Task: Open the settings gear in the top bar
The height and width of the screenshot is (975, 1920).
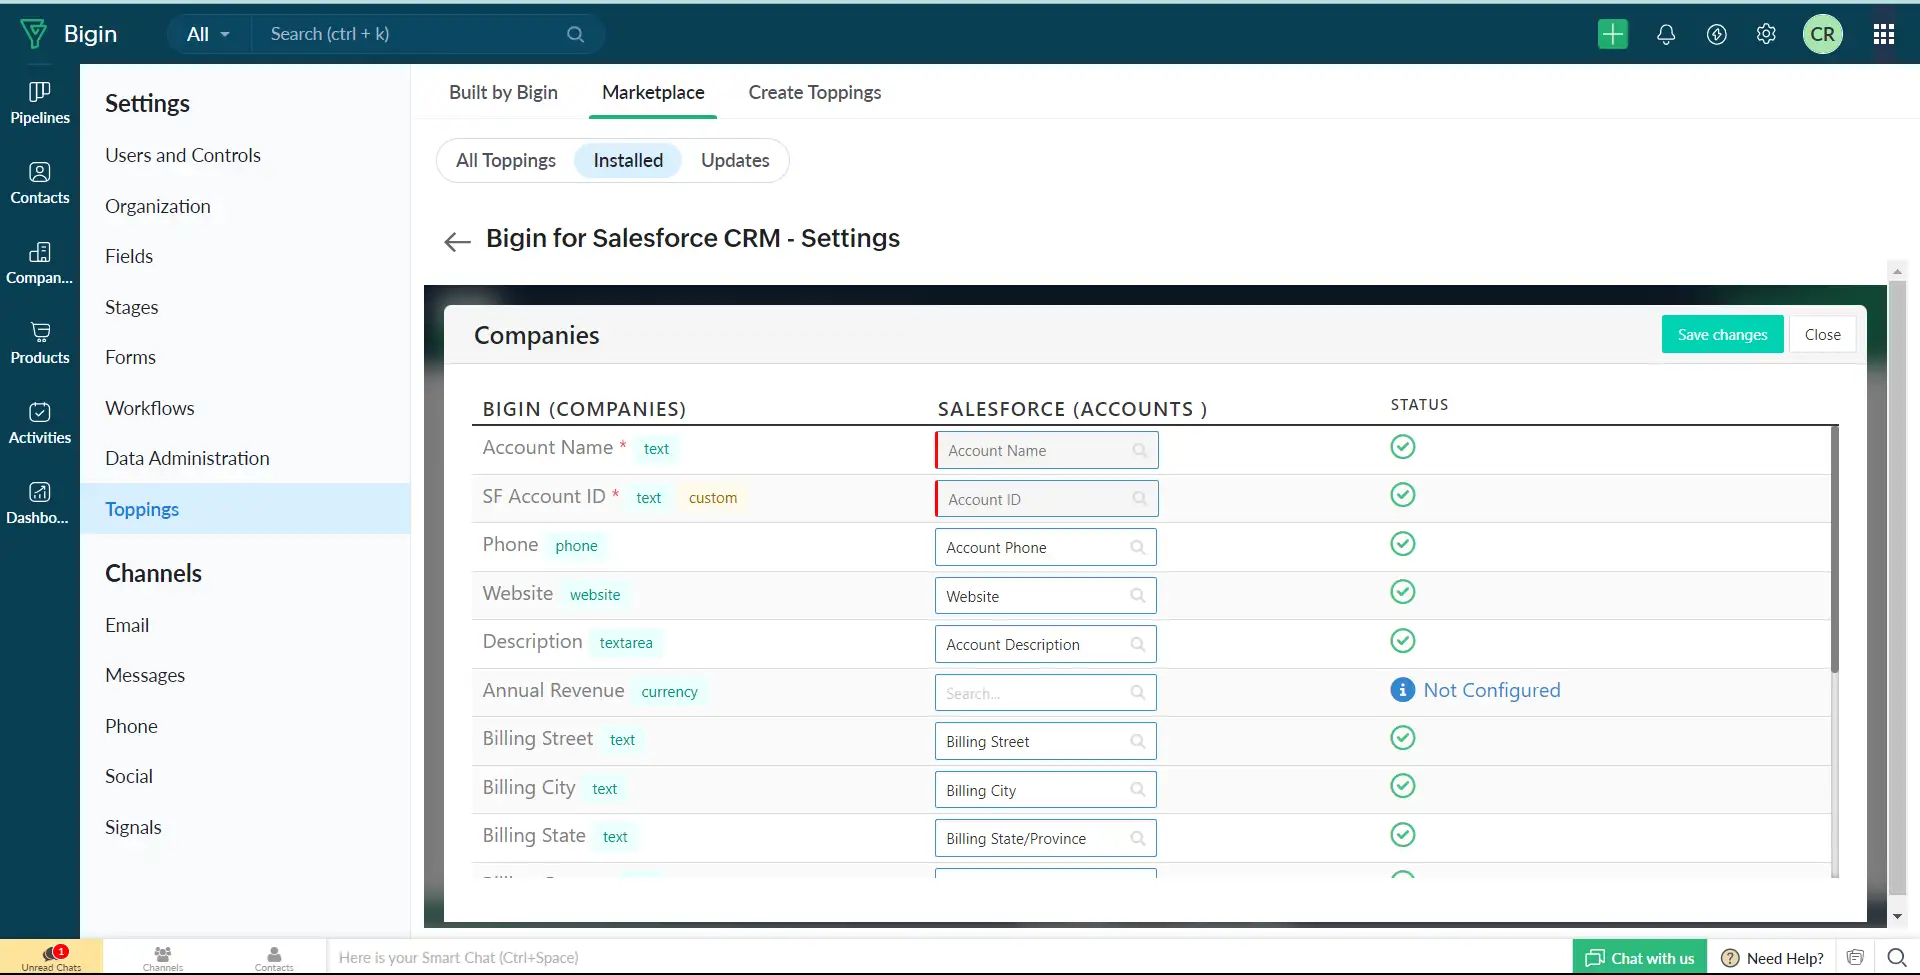Action: [x=1766, y=33]
